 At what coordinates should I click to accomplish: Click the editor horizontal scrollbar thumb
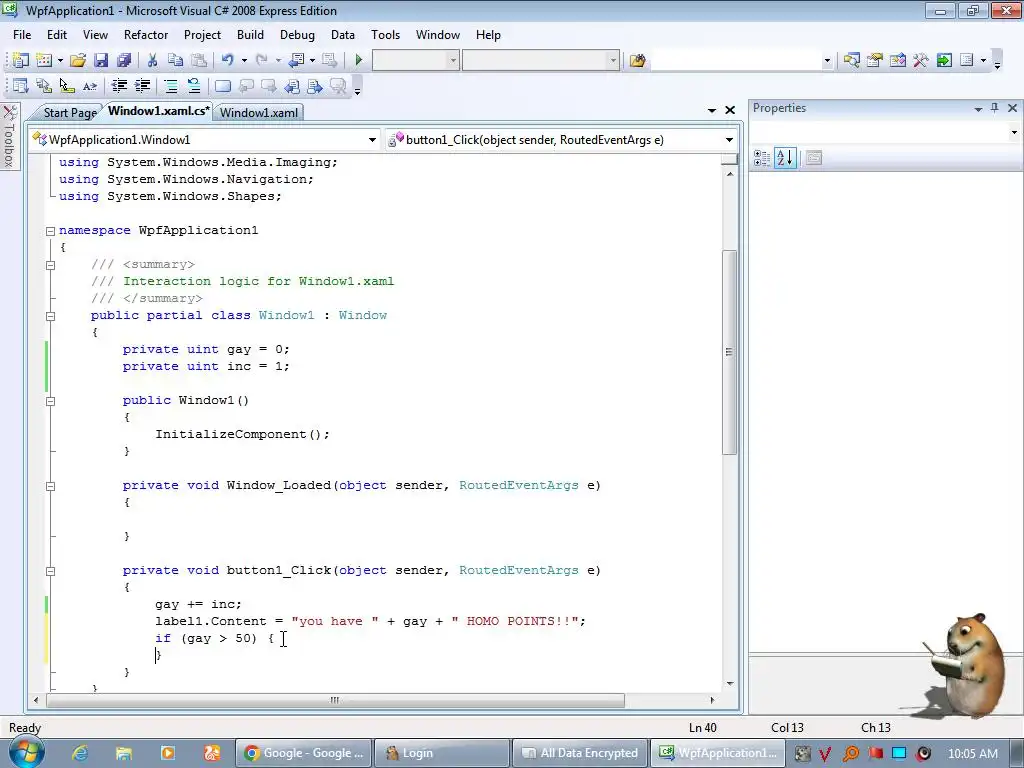[335, 700]
